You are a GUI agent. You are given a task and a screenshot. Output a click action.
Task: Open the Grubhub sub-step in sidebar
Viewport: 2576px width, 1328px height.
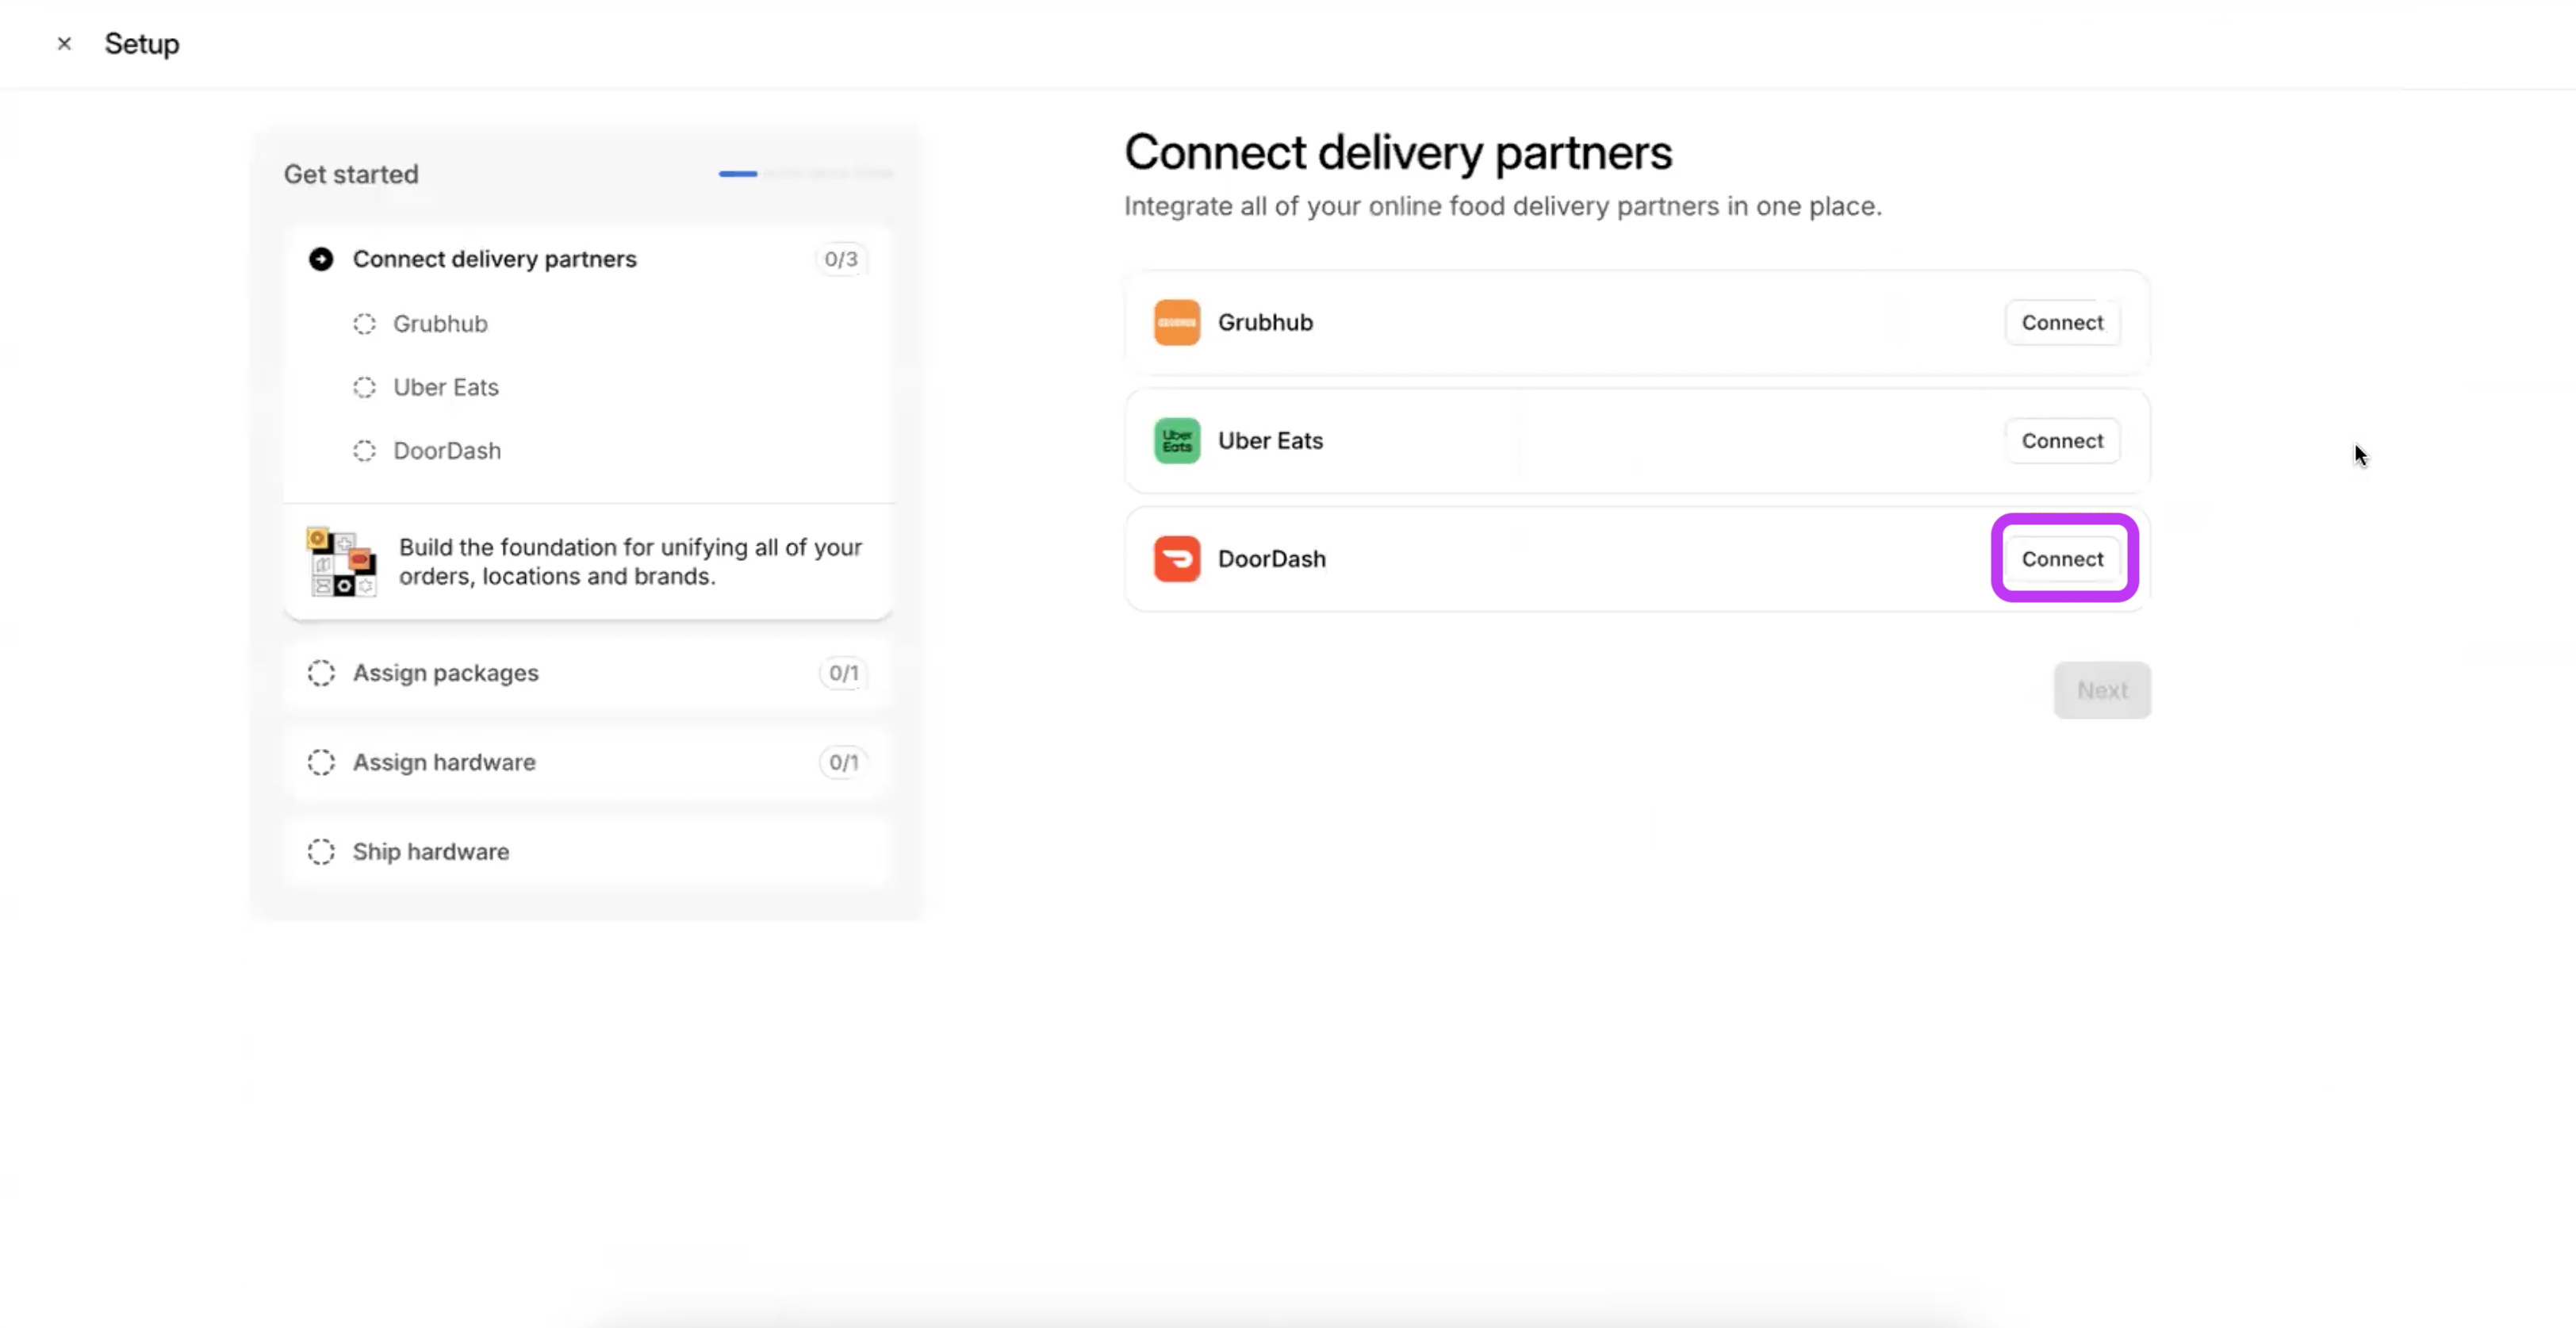(440, 324)
